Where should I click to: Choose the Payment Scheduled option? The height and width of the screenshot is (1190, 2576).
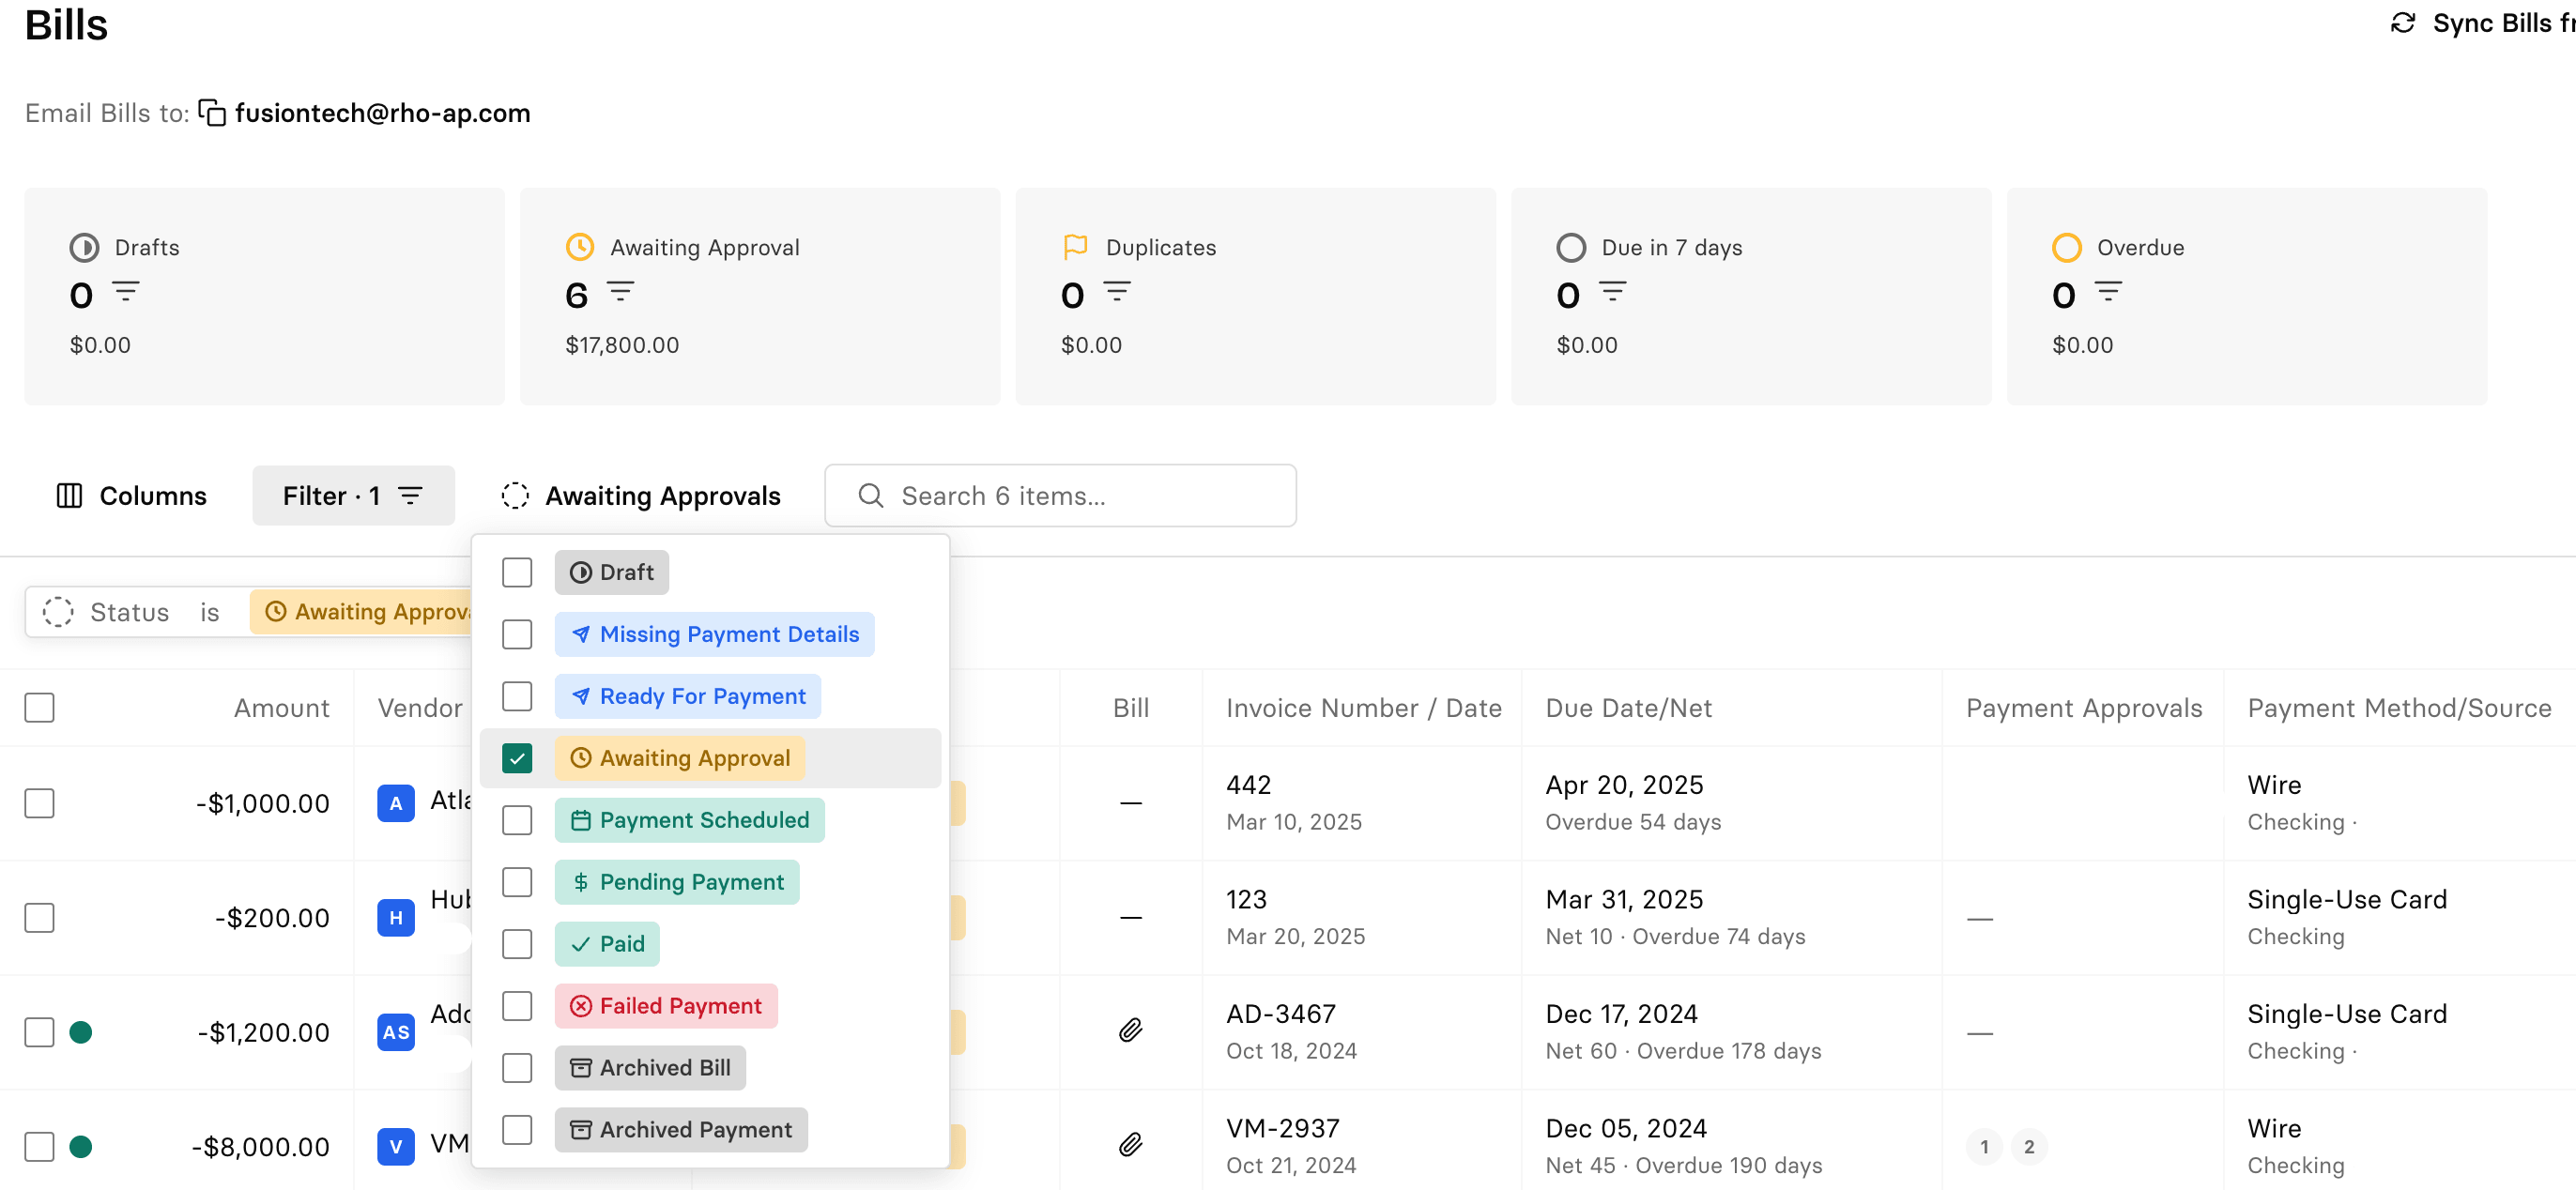690,821
